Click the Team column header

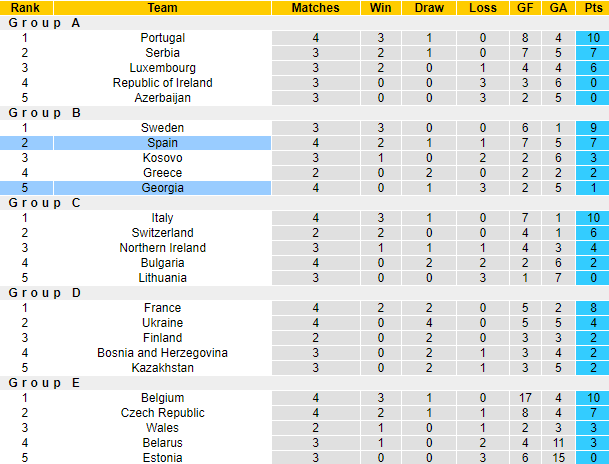pyautogui.click(x=163, y=8)
